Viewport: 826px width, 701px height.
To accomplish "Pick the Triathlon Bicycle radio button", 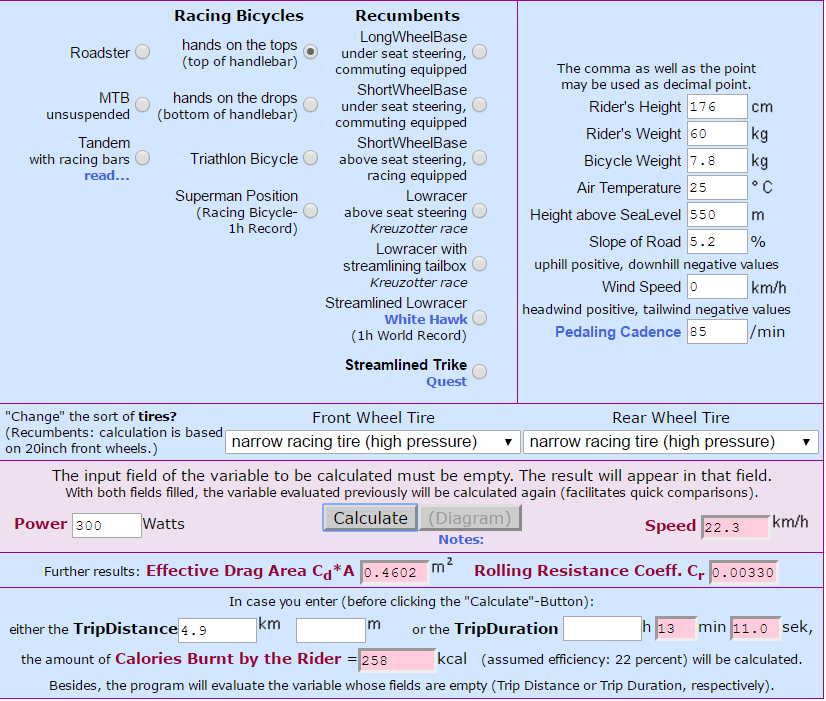I will point(311,158).
